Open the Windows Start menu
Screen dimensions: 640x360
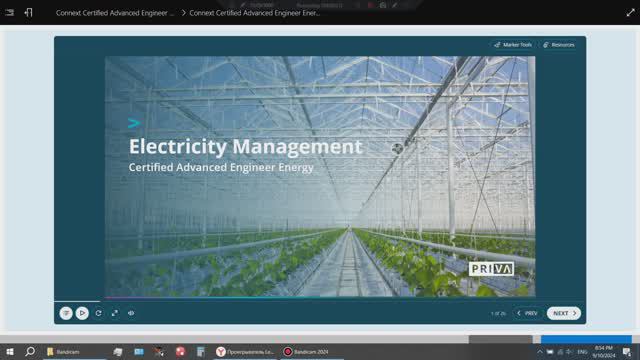coord(10,352)
